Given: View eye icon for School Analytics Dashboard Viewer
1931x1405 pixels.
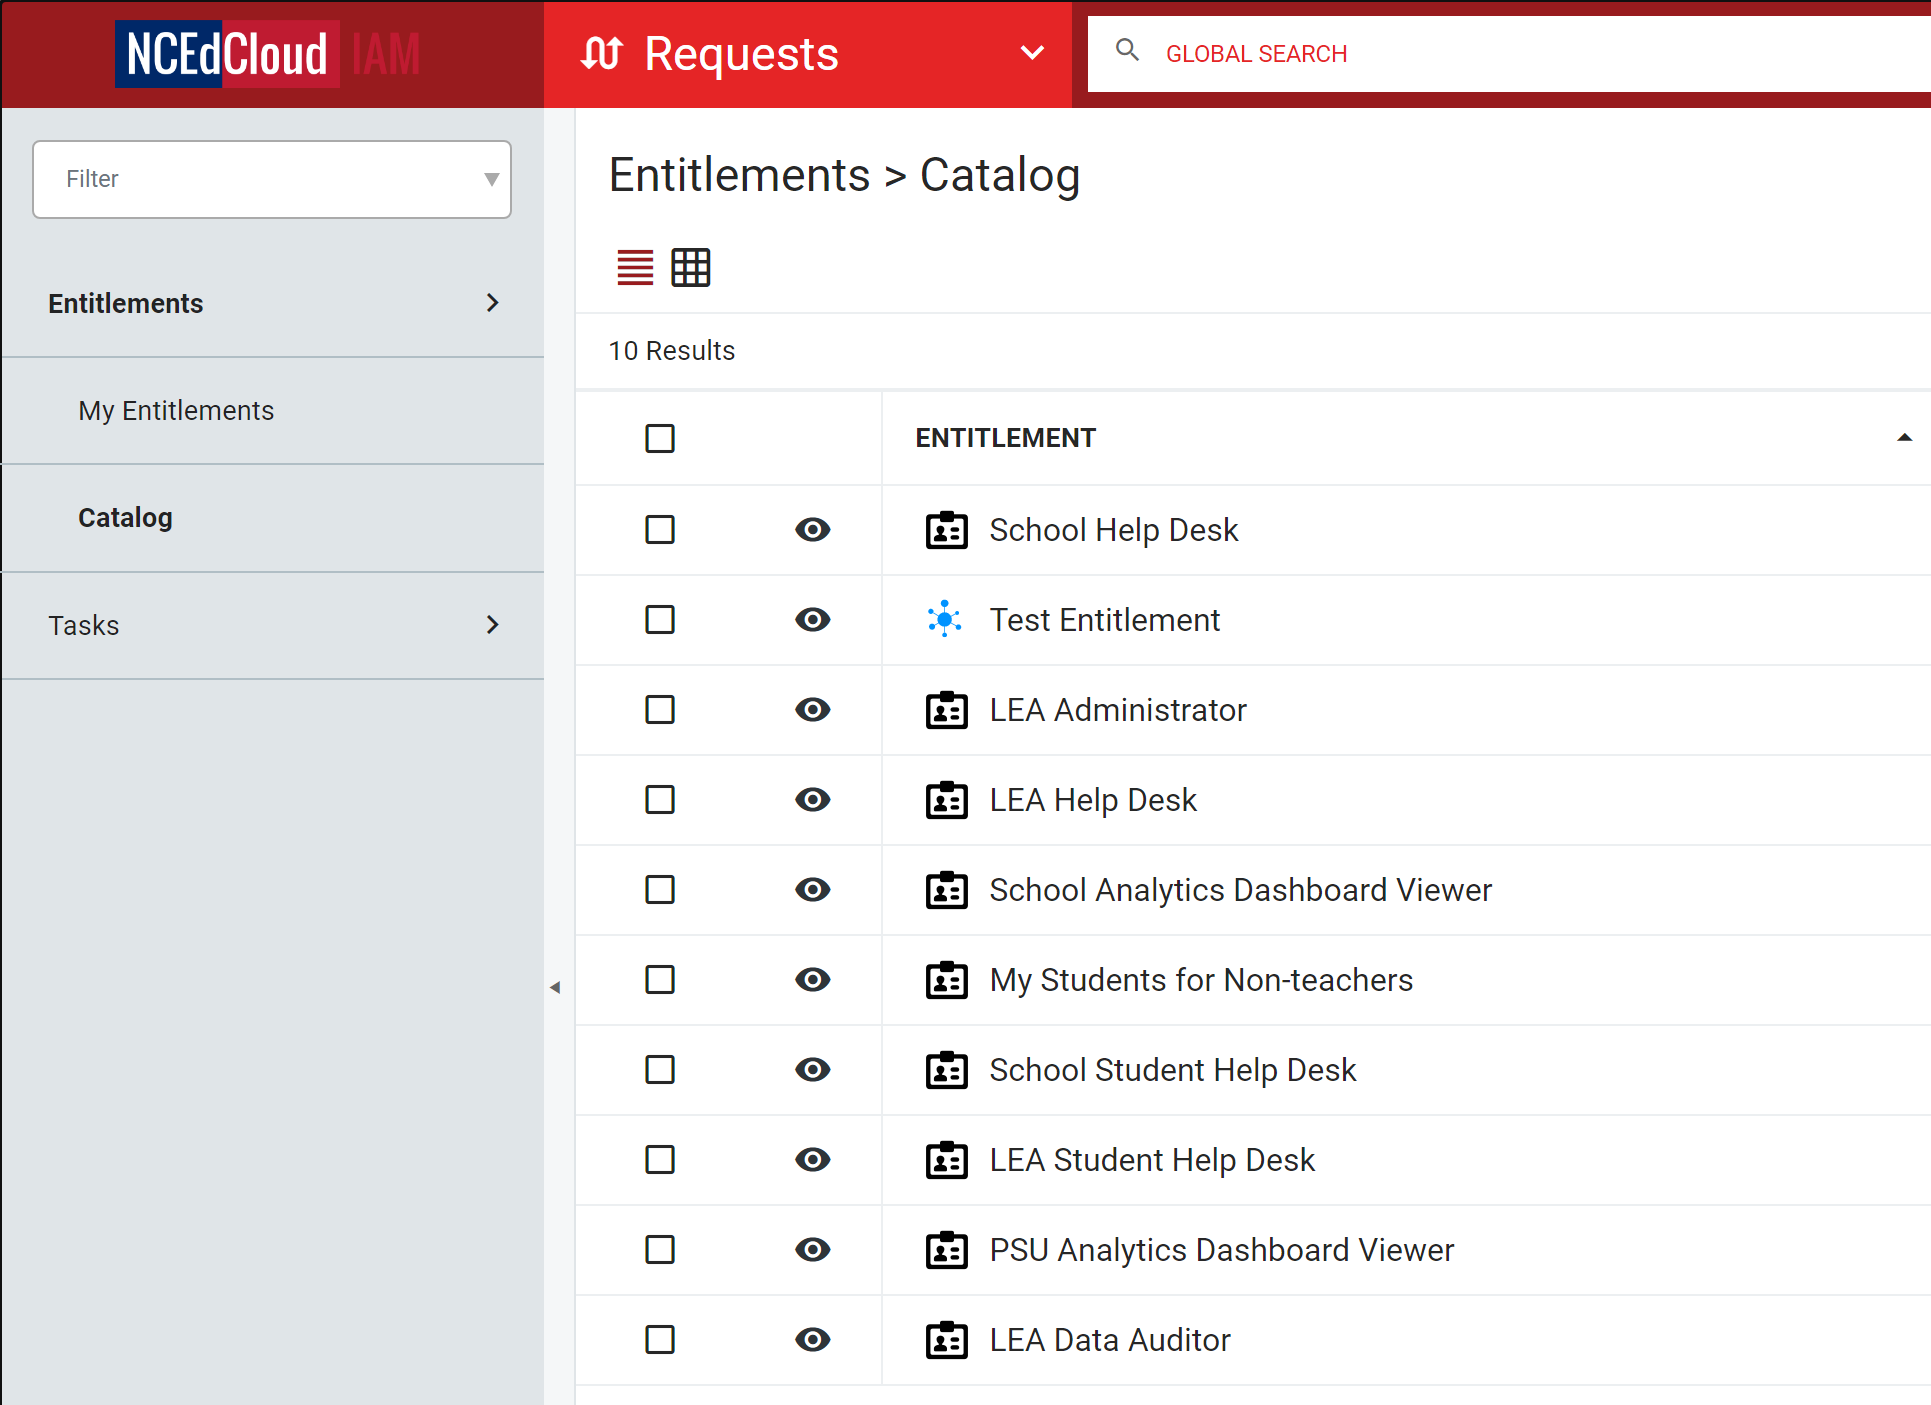Looking at the screenshot, I should point(813,890).
